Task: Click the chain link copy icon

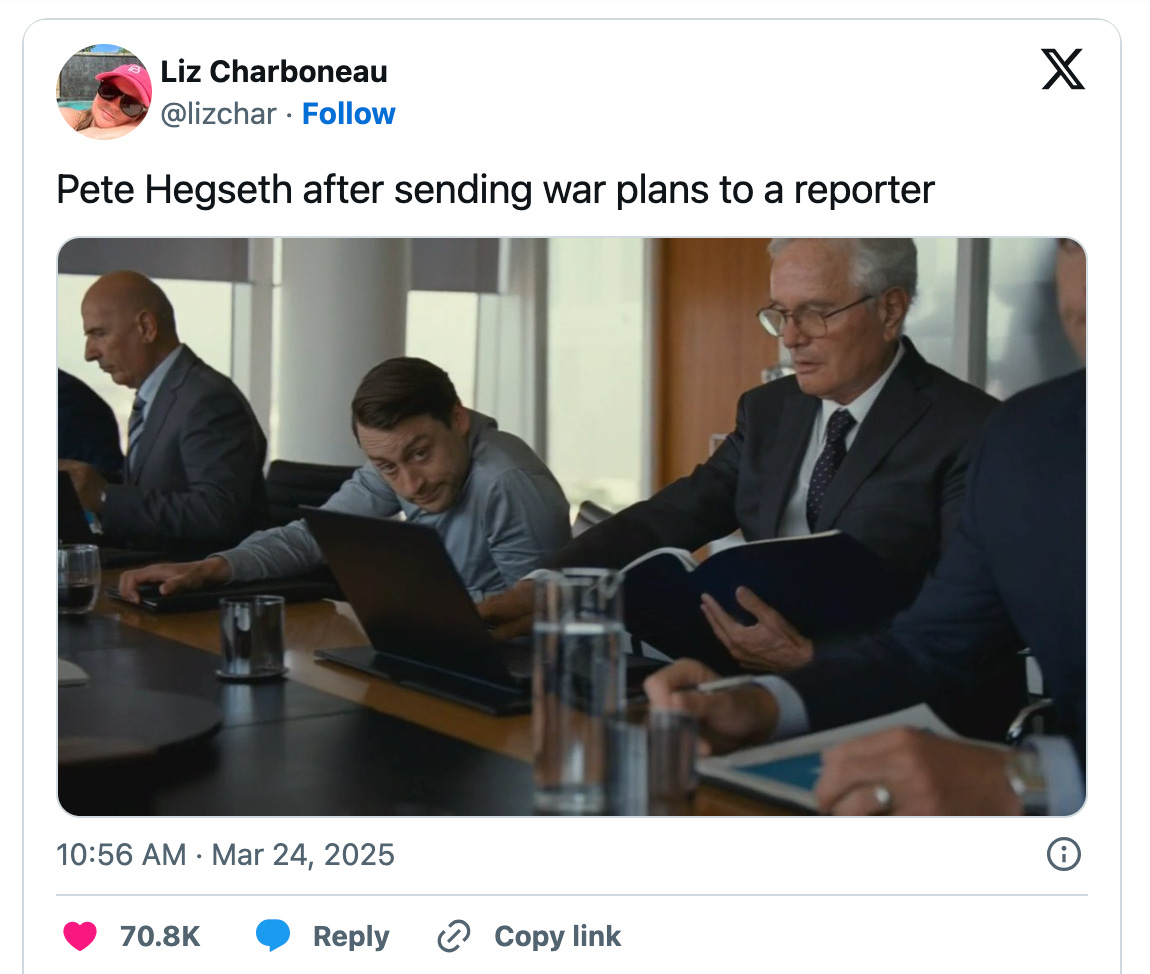Action: click(453, 936)
